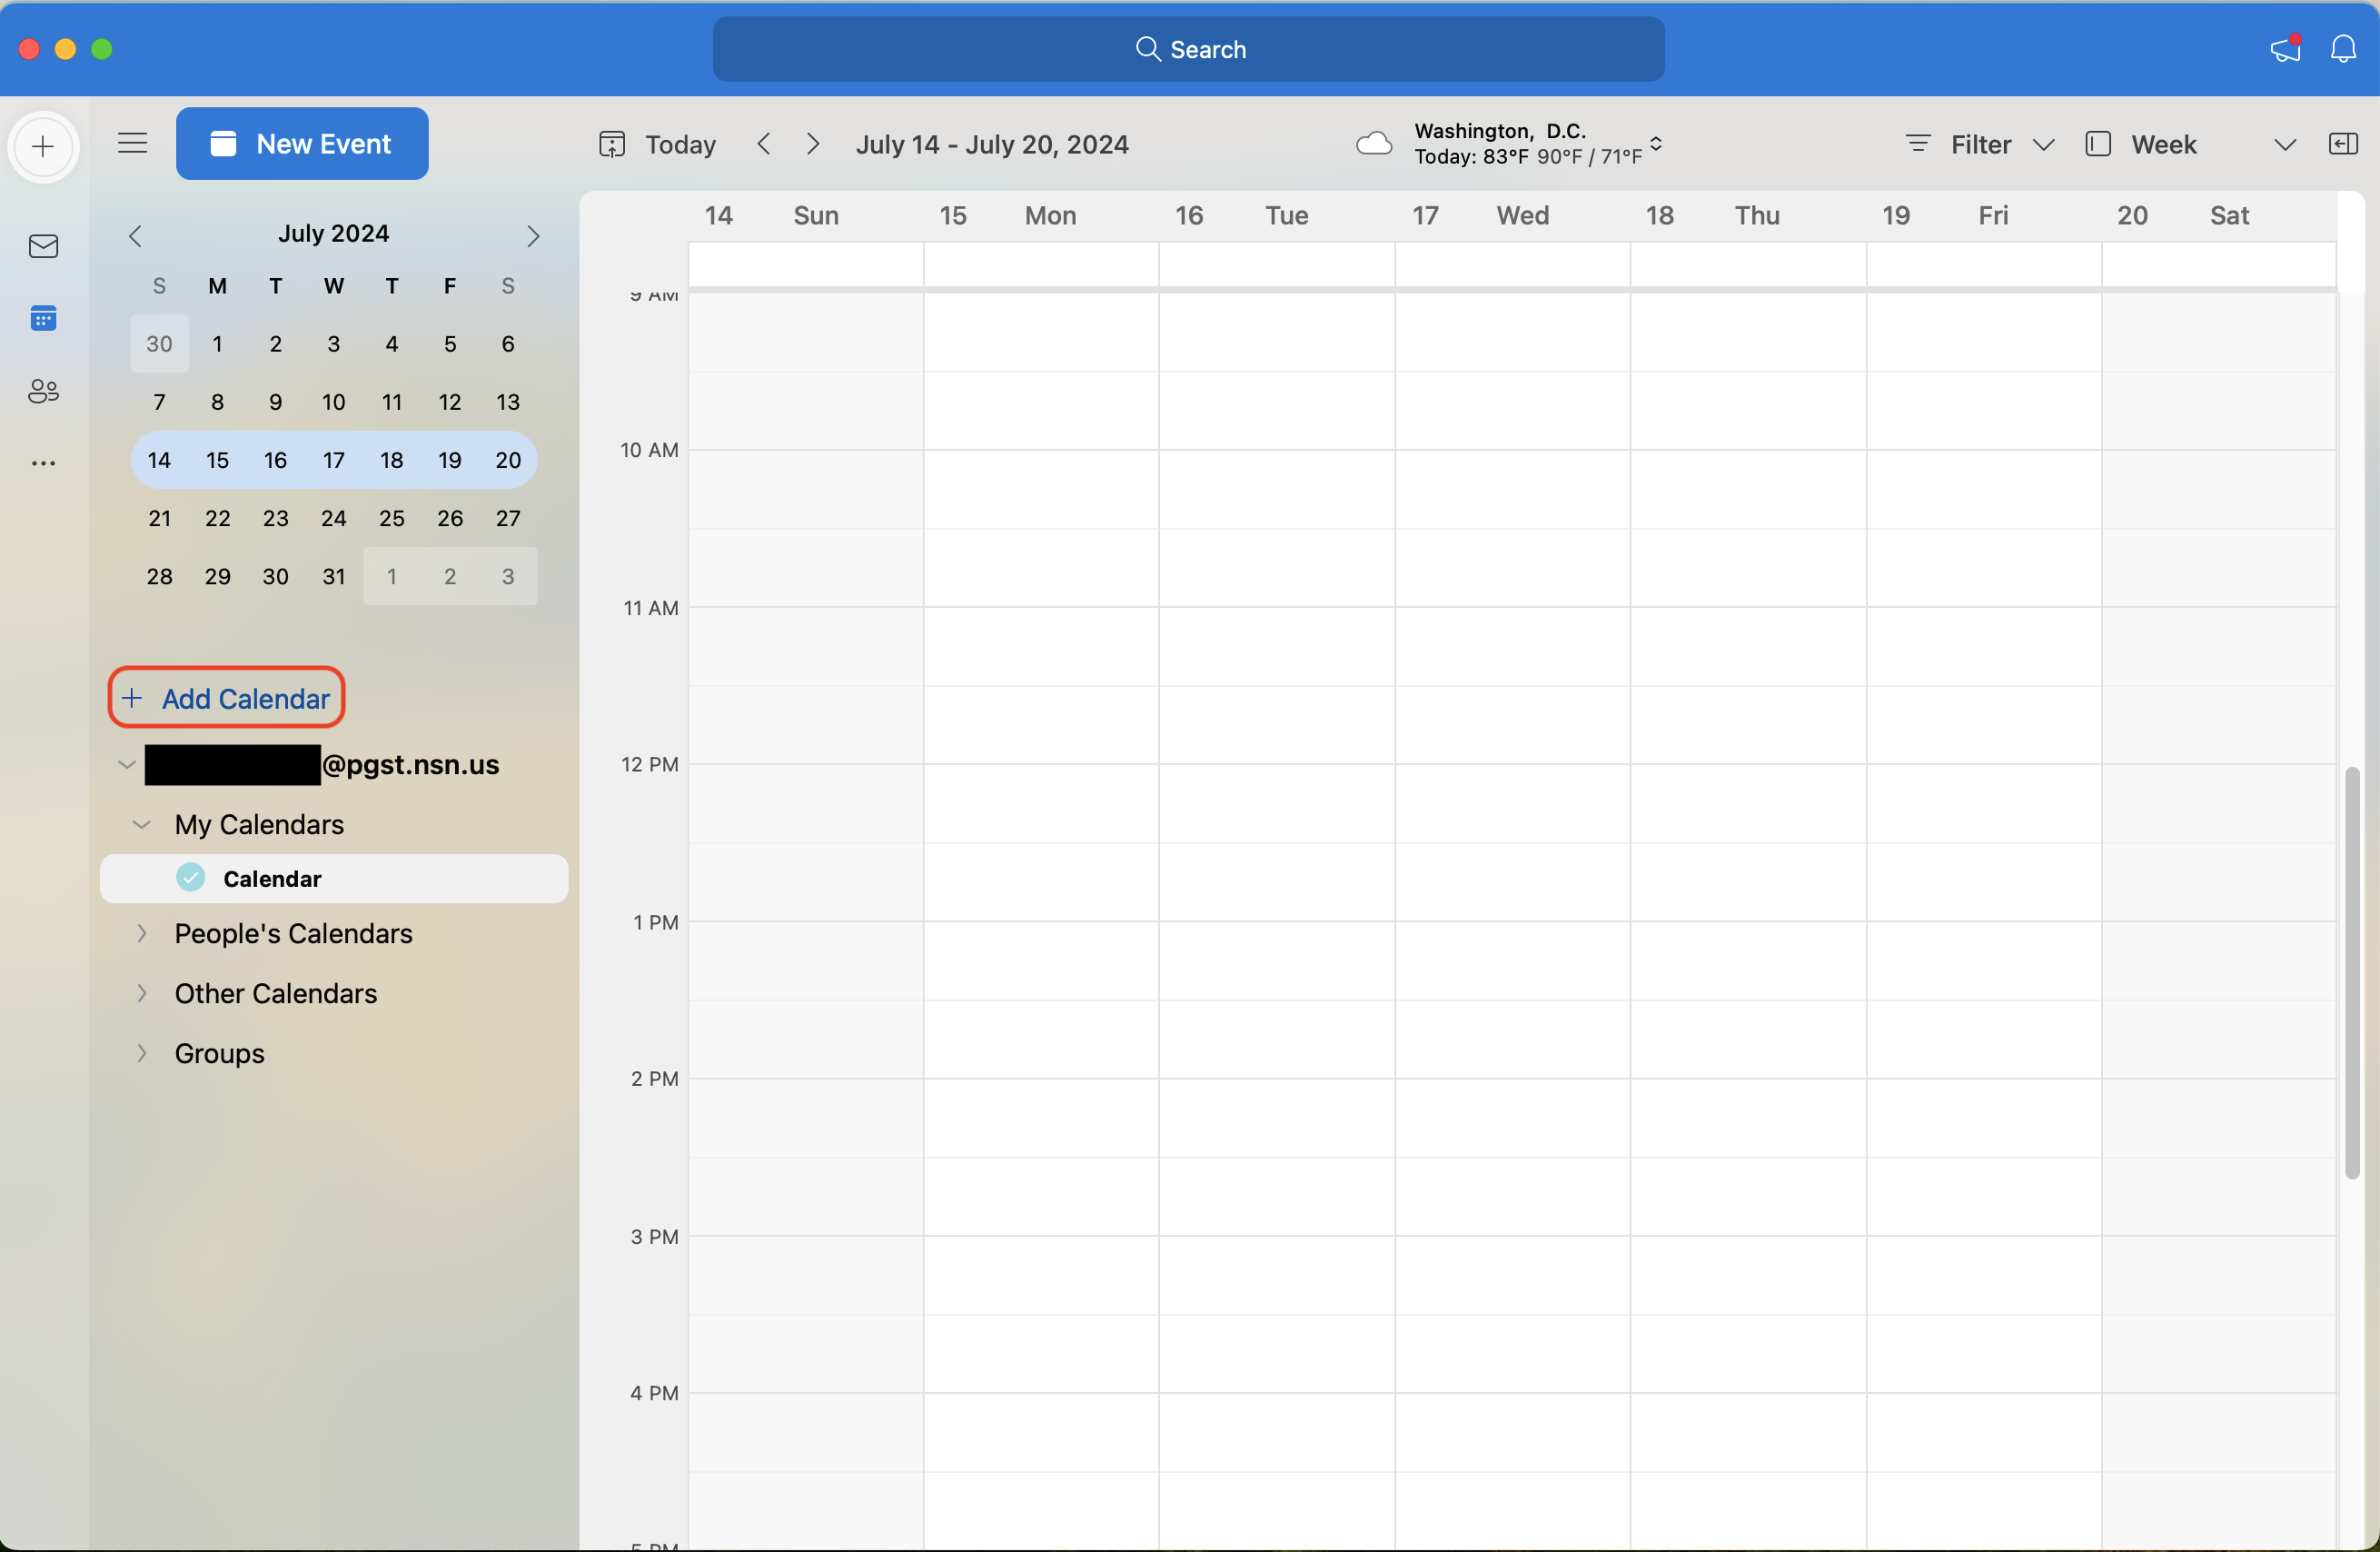Open the Filter dropdown
This screenshot has width=2380, height=1552.
(1979, 144)
